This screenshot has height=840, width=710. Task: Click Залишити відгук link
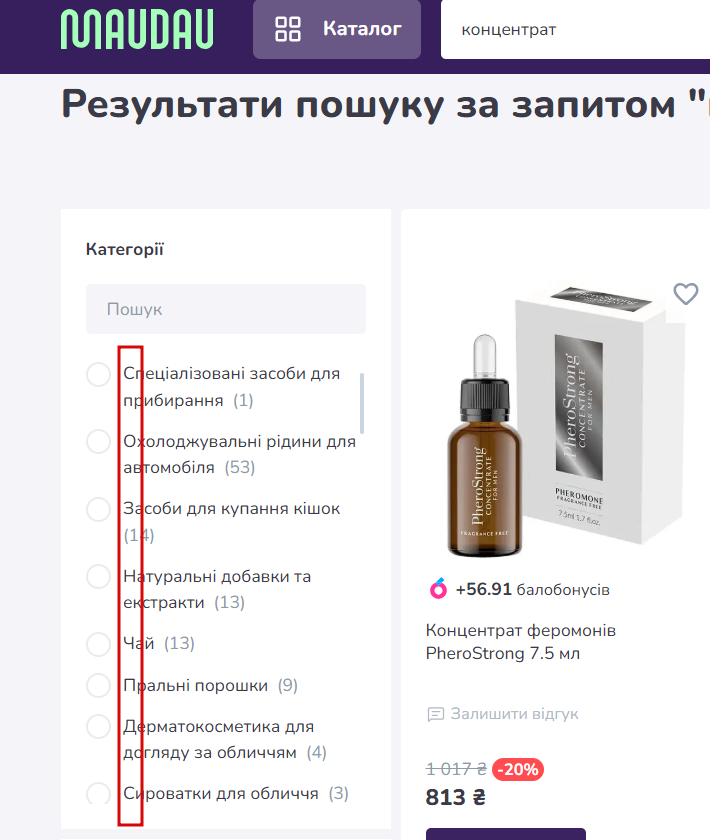[x=514, y=714]
